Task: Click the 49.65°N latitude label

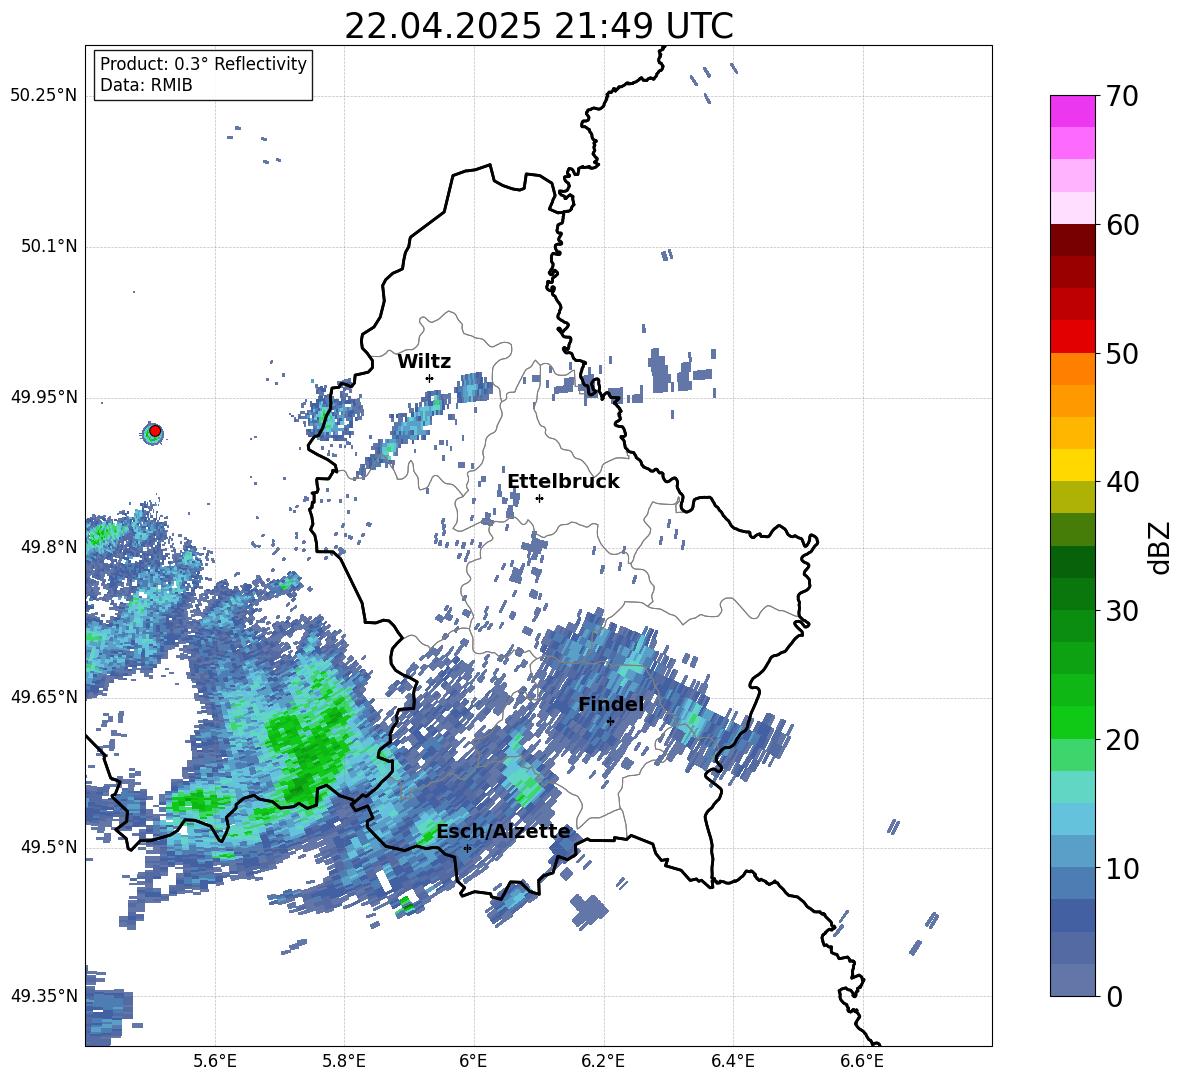Action: click(44, 696)
